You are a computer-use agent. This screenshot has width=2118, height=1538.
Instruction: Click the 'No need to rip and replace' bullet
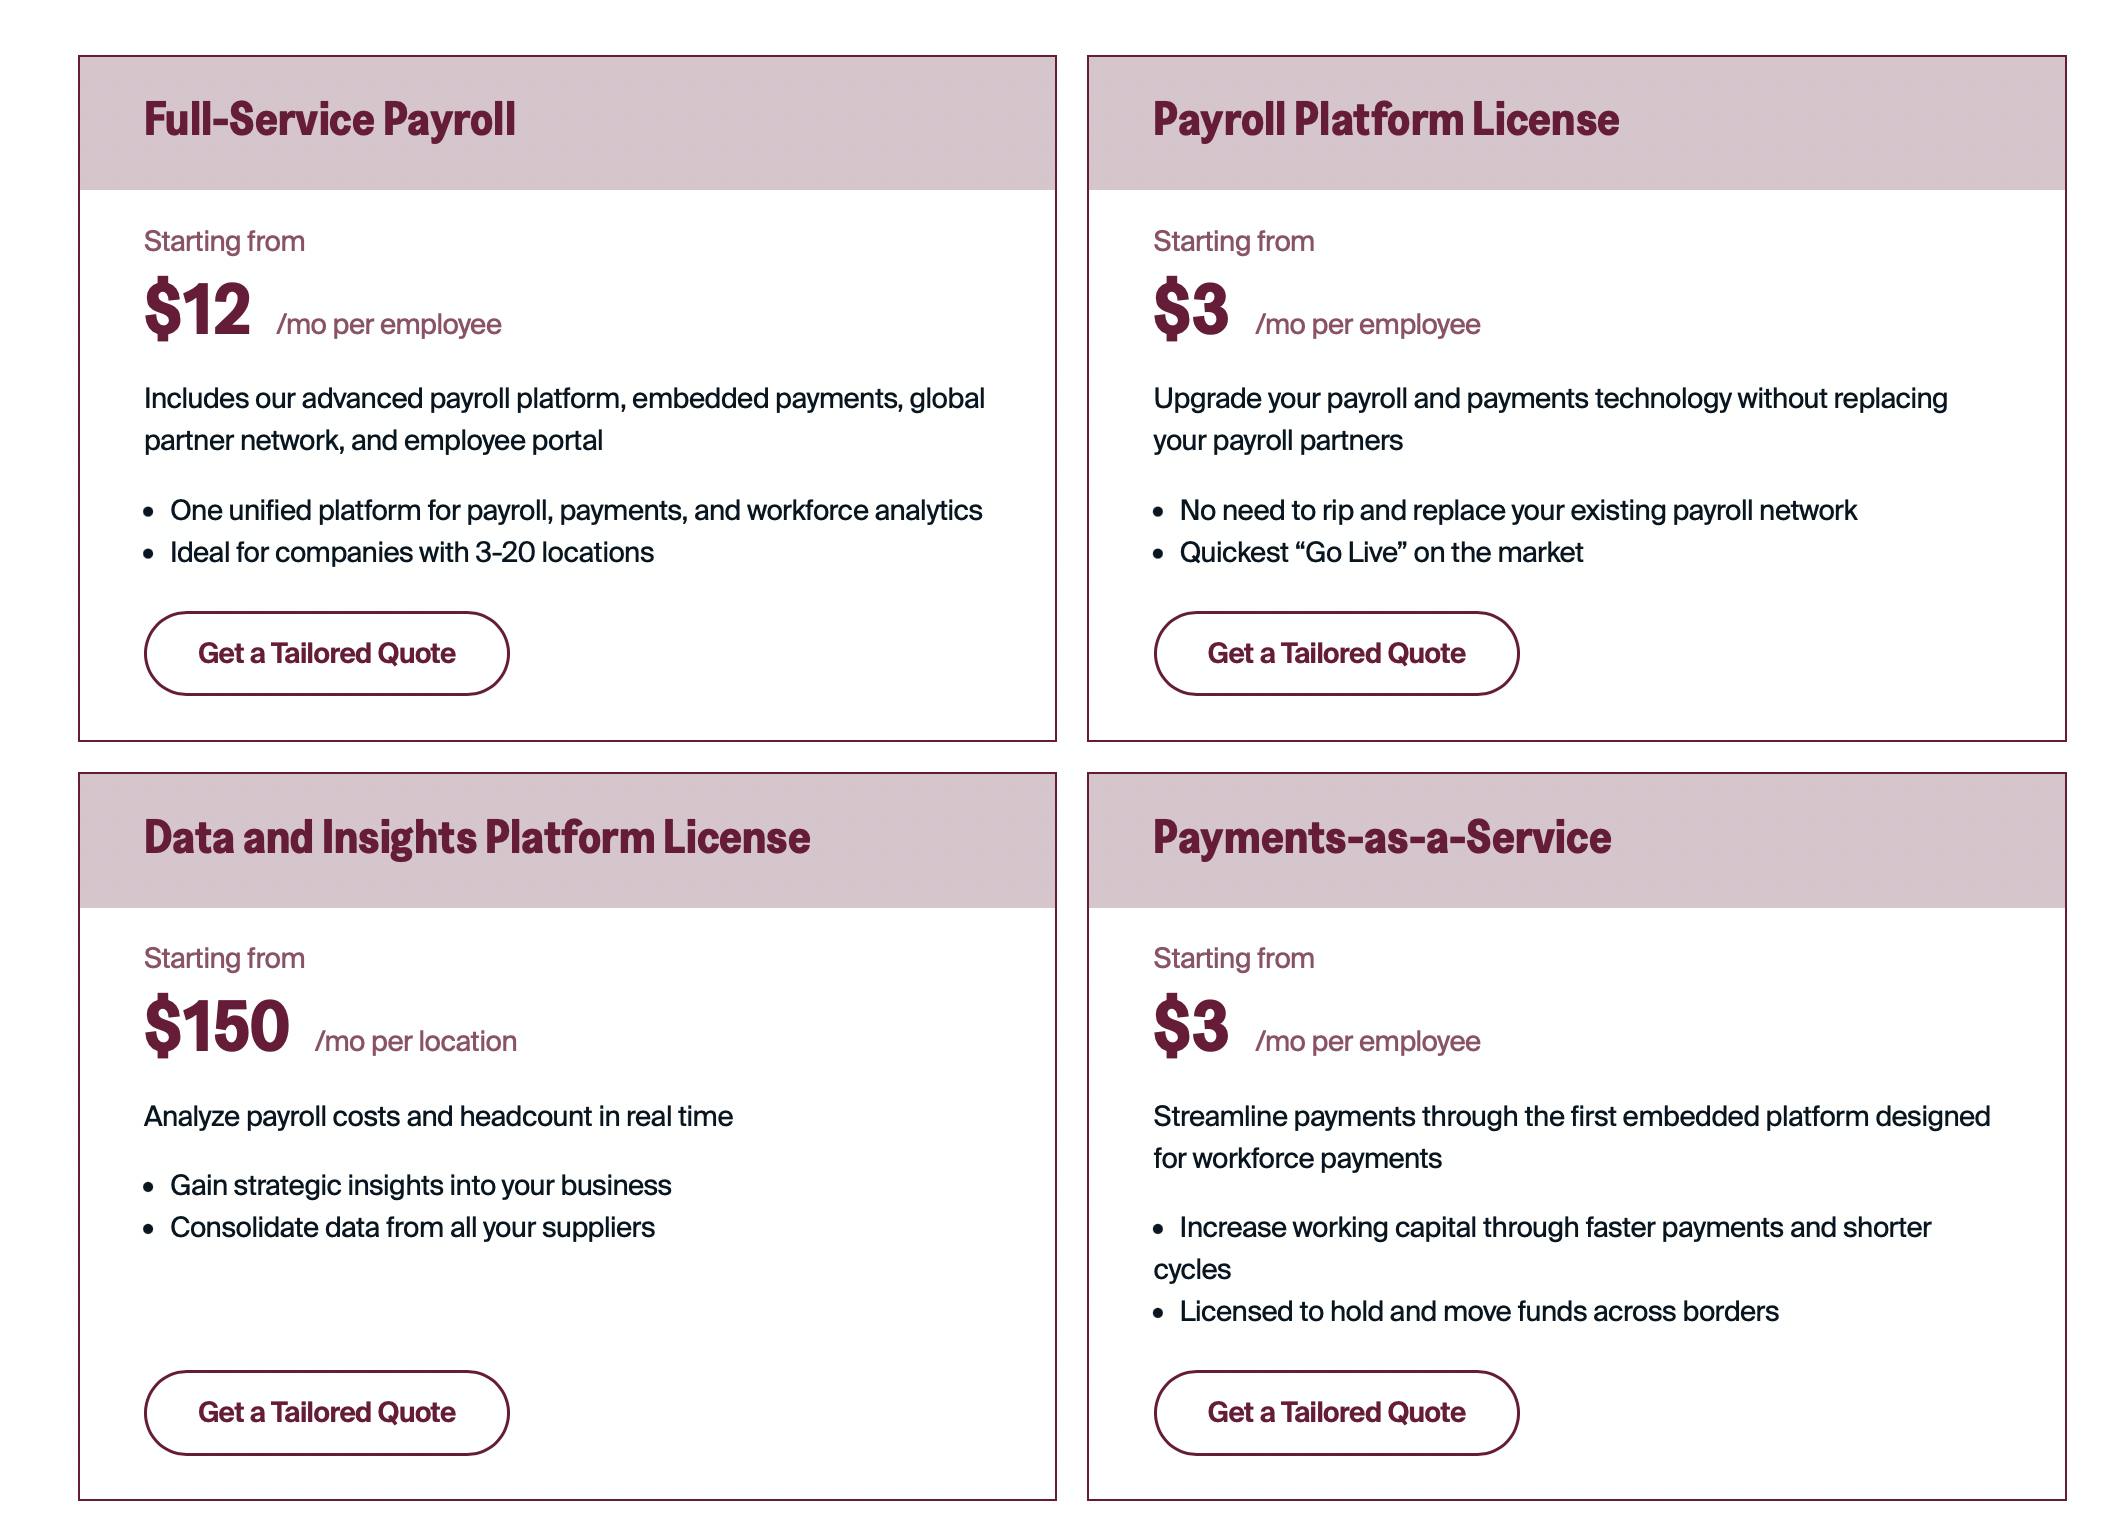click(x=1517, y=510)
